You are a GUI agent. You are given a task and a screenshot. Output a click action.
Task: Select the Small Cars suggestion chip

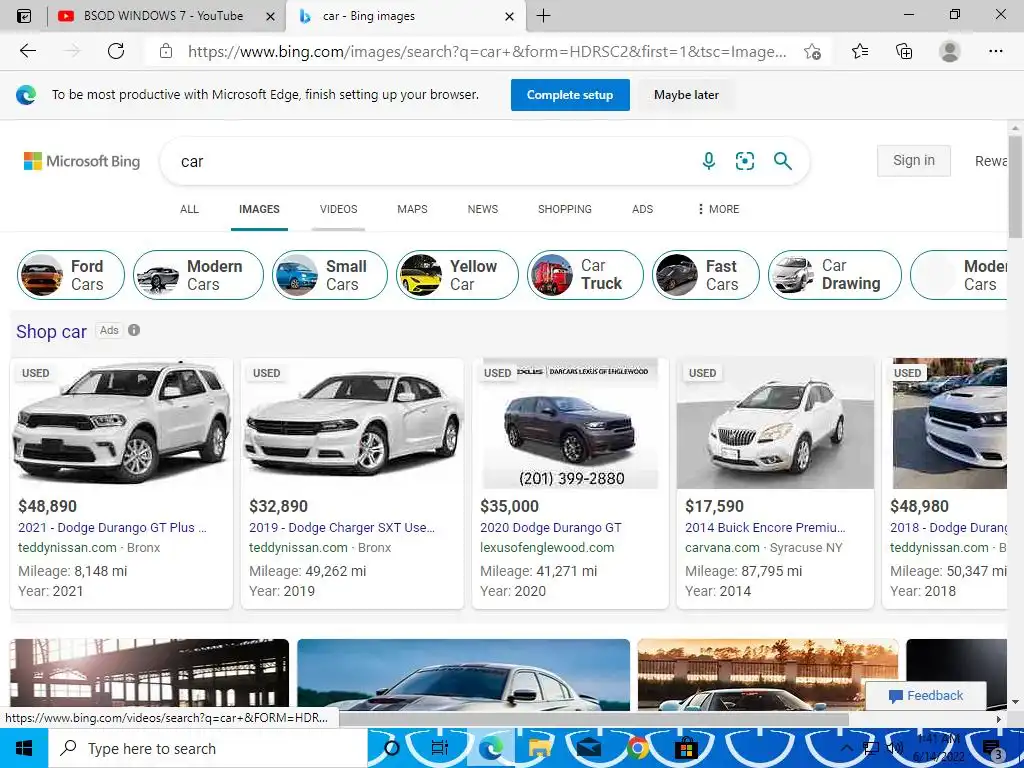(330, 275)
